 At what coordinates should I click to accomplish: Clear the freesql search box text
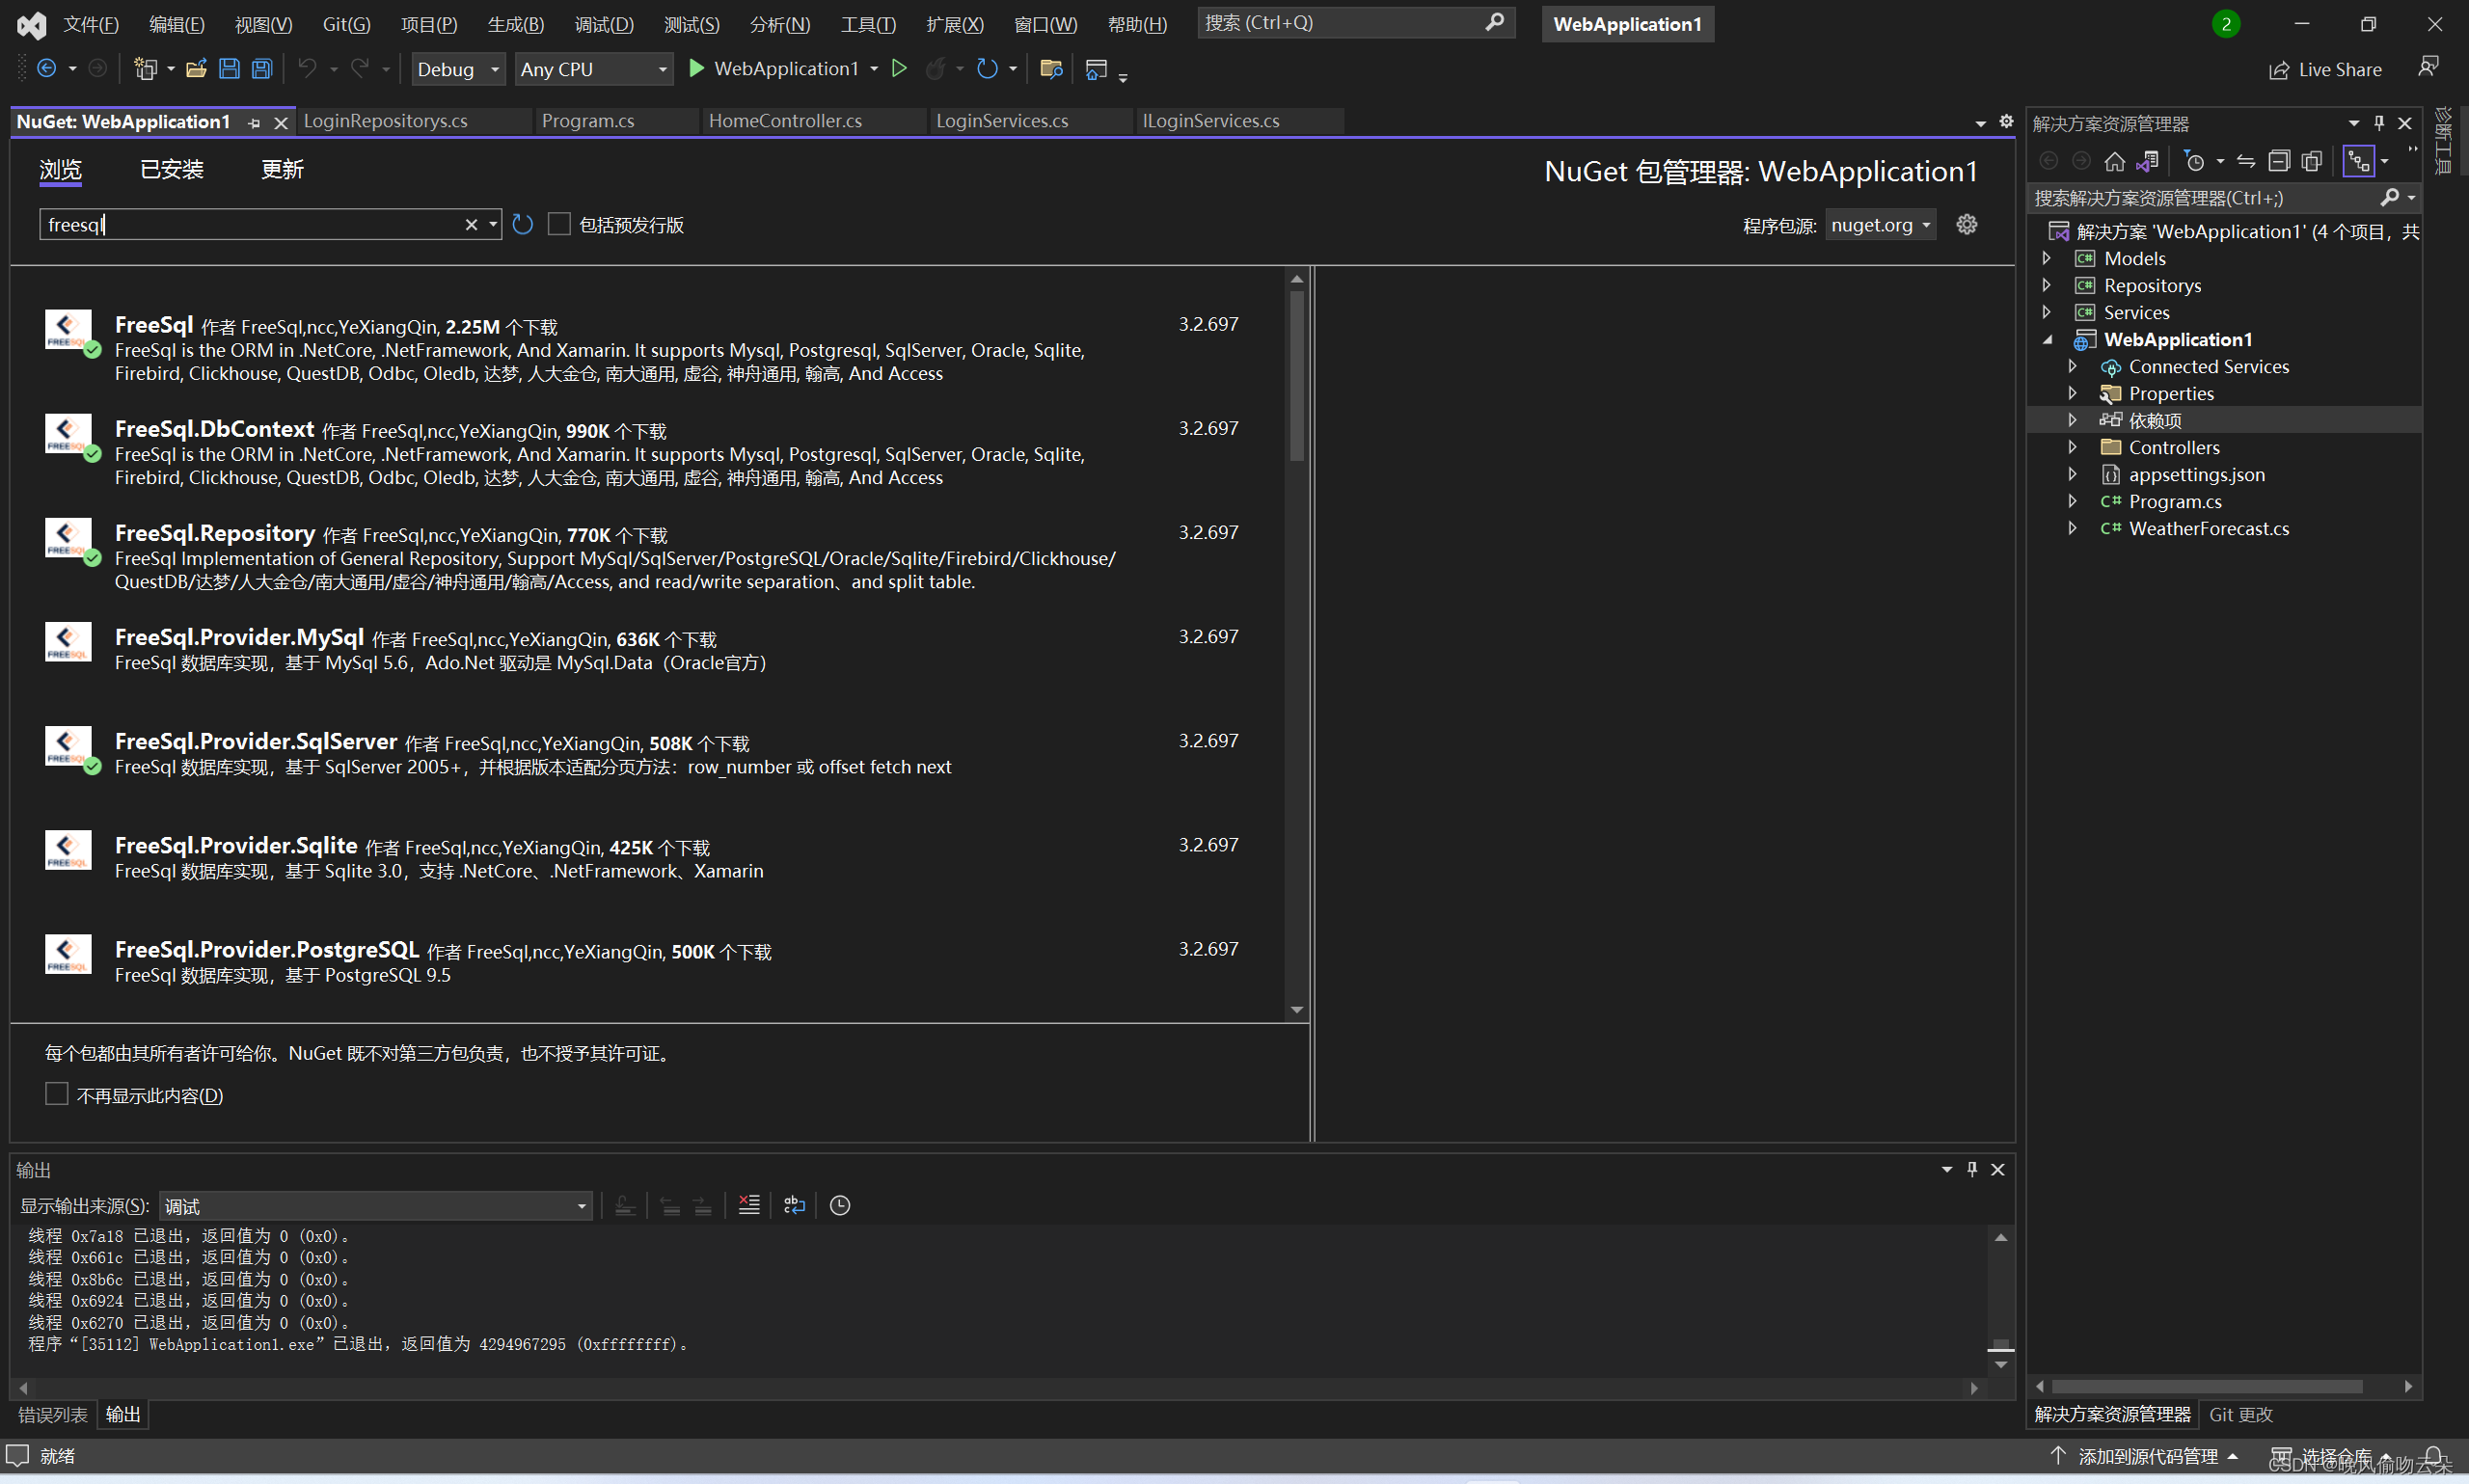click(471, 225)
